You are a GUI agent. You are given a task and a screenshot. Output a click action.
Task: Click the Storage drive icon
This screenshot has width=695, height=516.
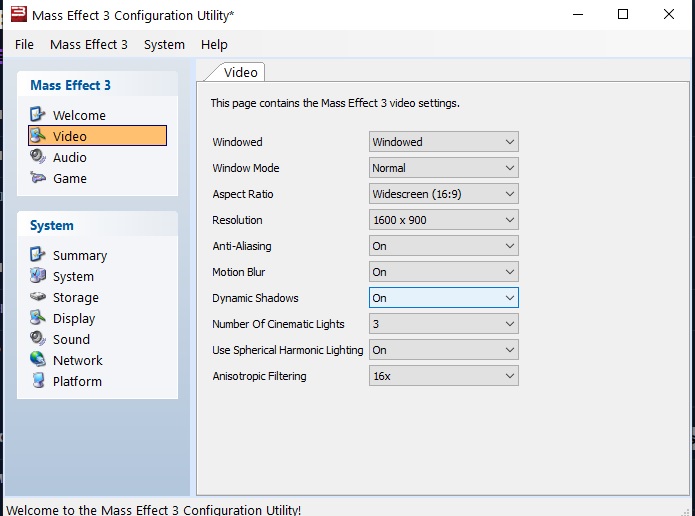click(38, 297)
